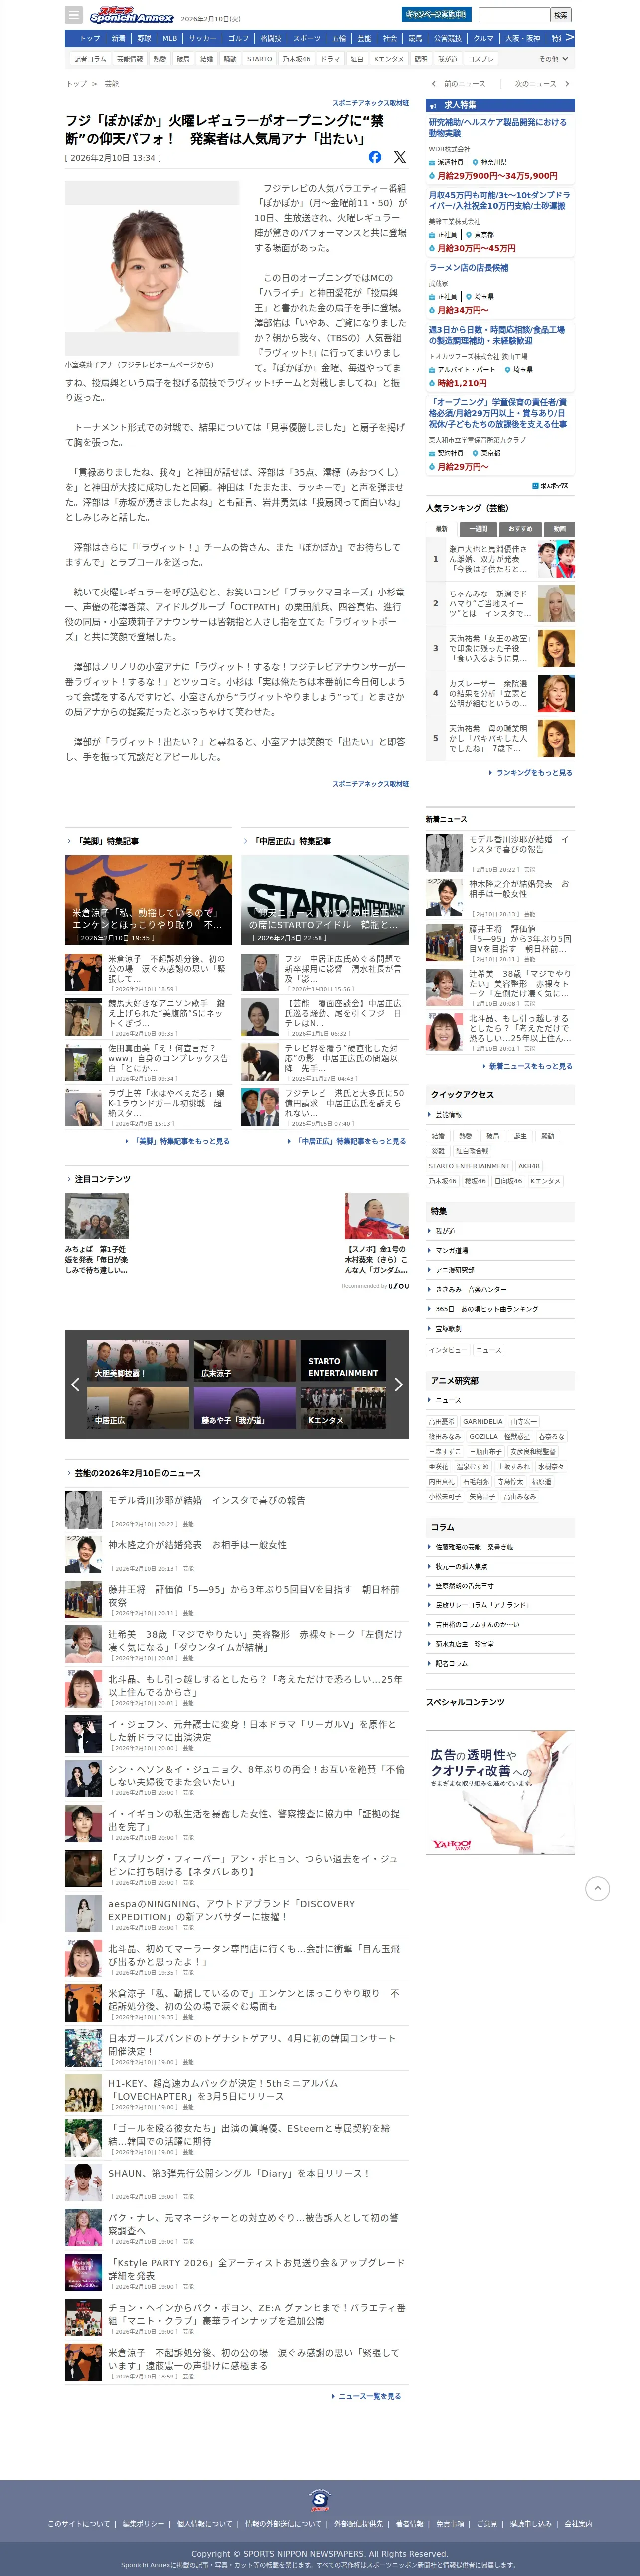The image size is (640, 2576).
Task: Click right arrow at end of main navigation bar
Action: coord(570,38)
